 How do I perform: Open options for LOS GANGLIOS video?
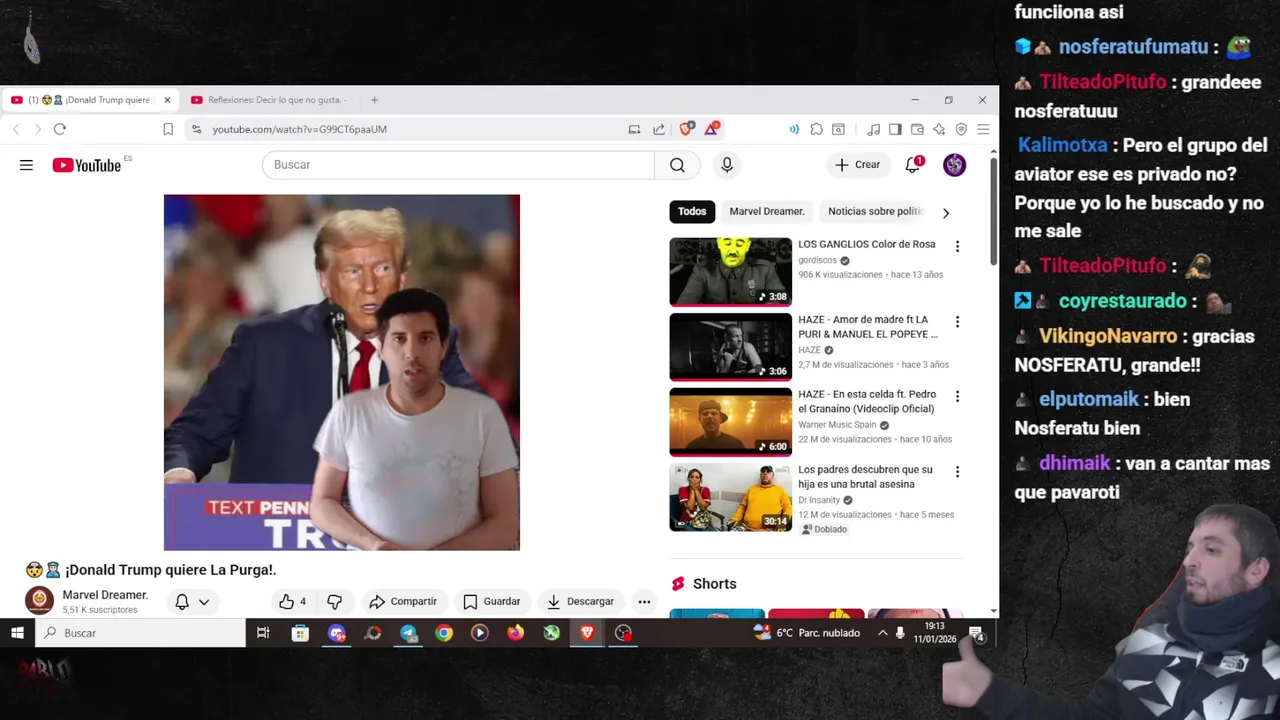pos(957,246)
